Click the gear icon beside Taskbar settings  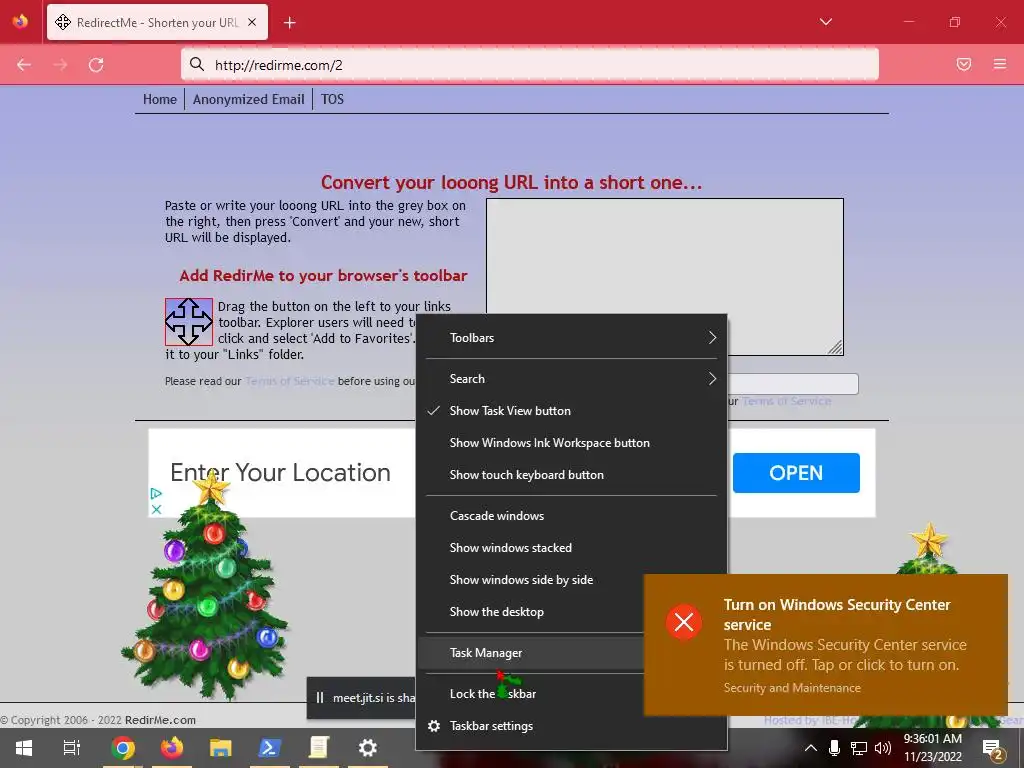434,726
